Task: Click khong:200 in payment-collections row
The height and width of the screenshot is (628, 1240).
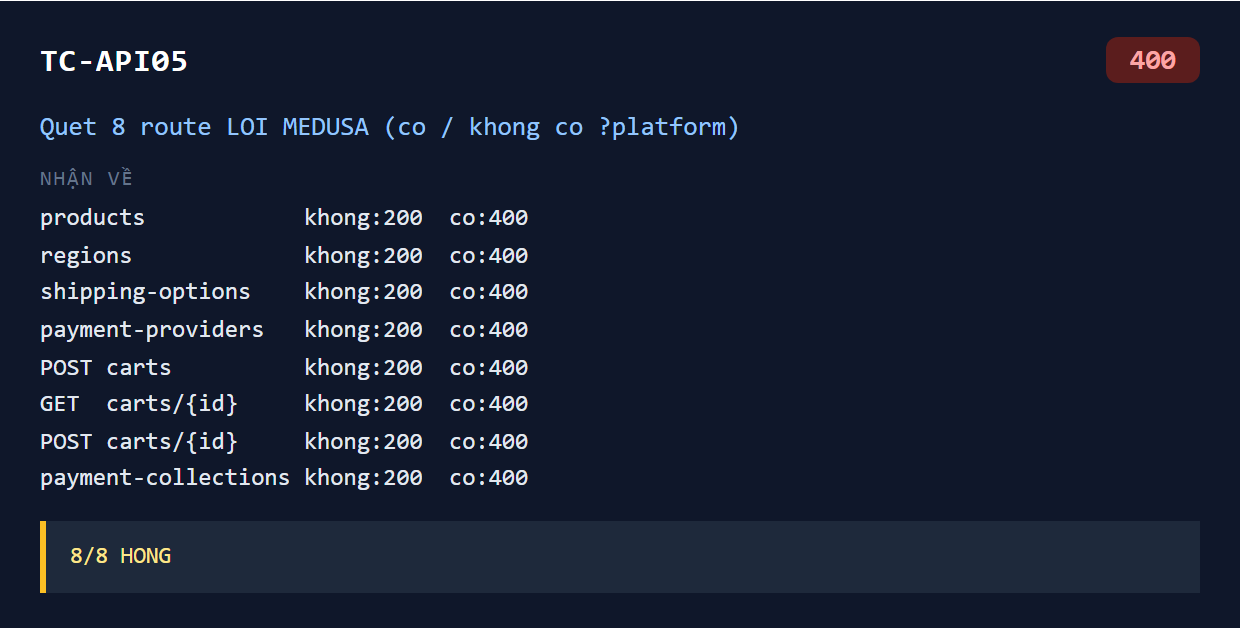Action: (x=363, y=478)
